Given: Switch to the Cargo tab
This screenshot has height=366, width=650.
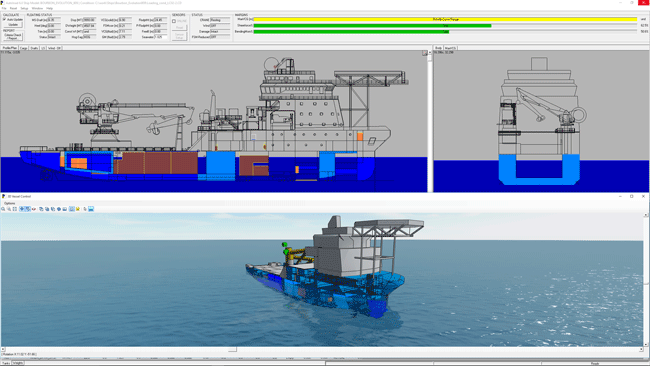Looking at the screenshot, I should pyautogui.click(x=24, y=48).
